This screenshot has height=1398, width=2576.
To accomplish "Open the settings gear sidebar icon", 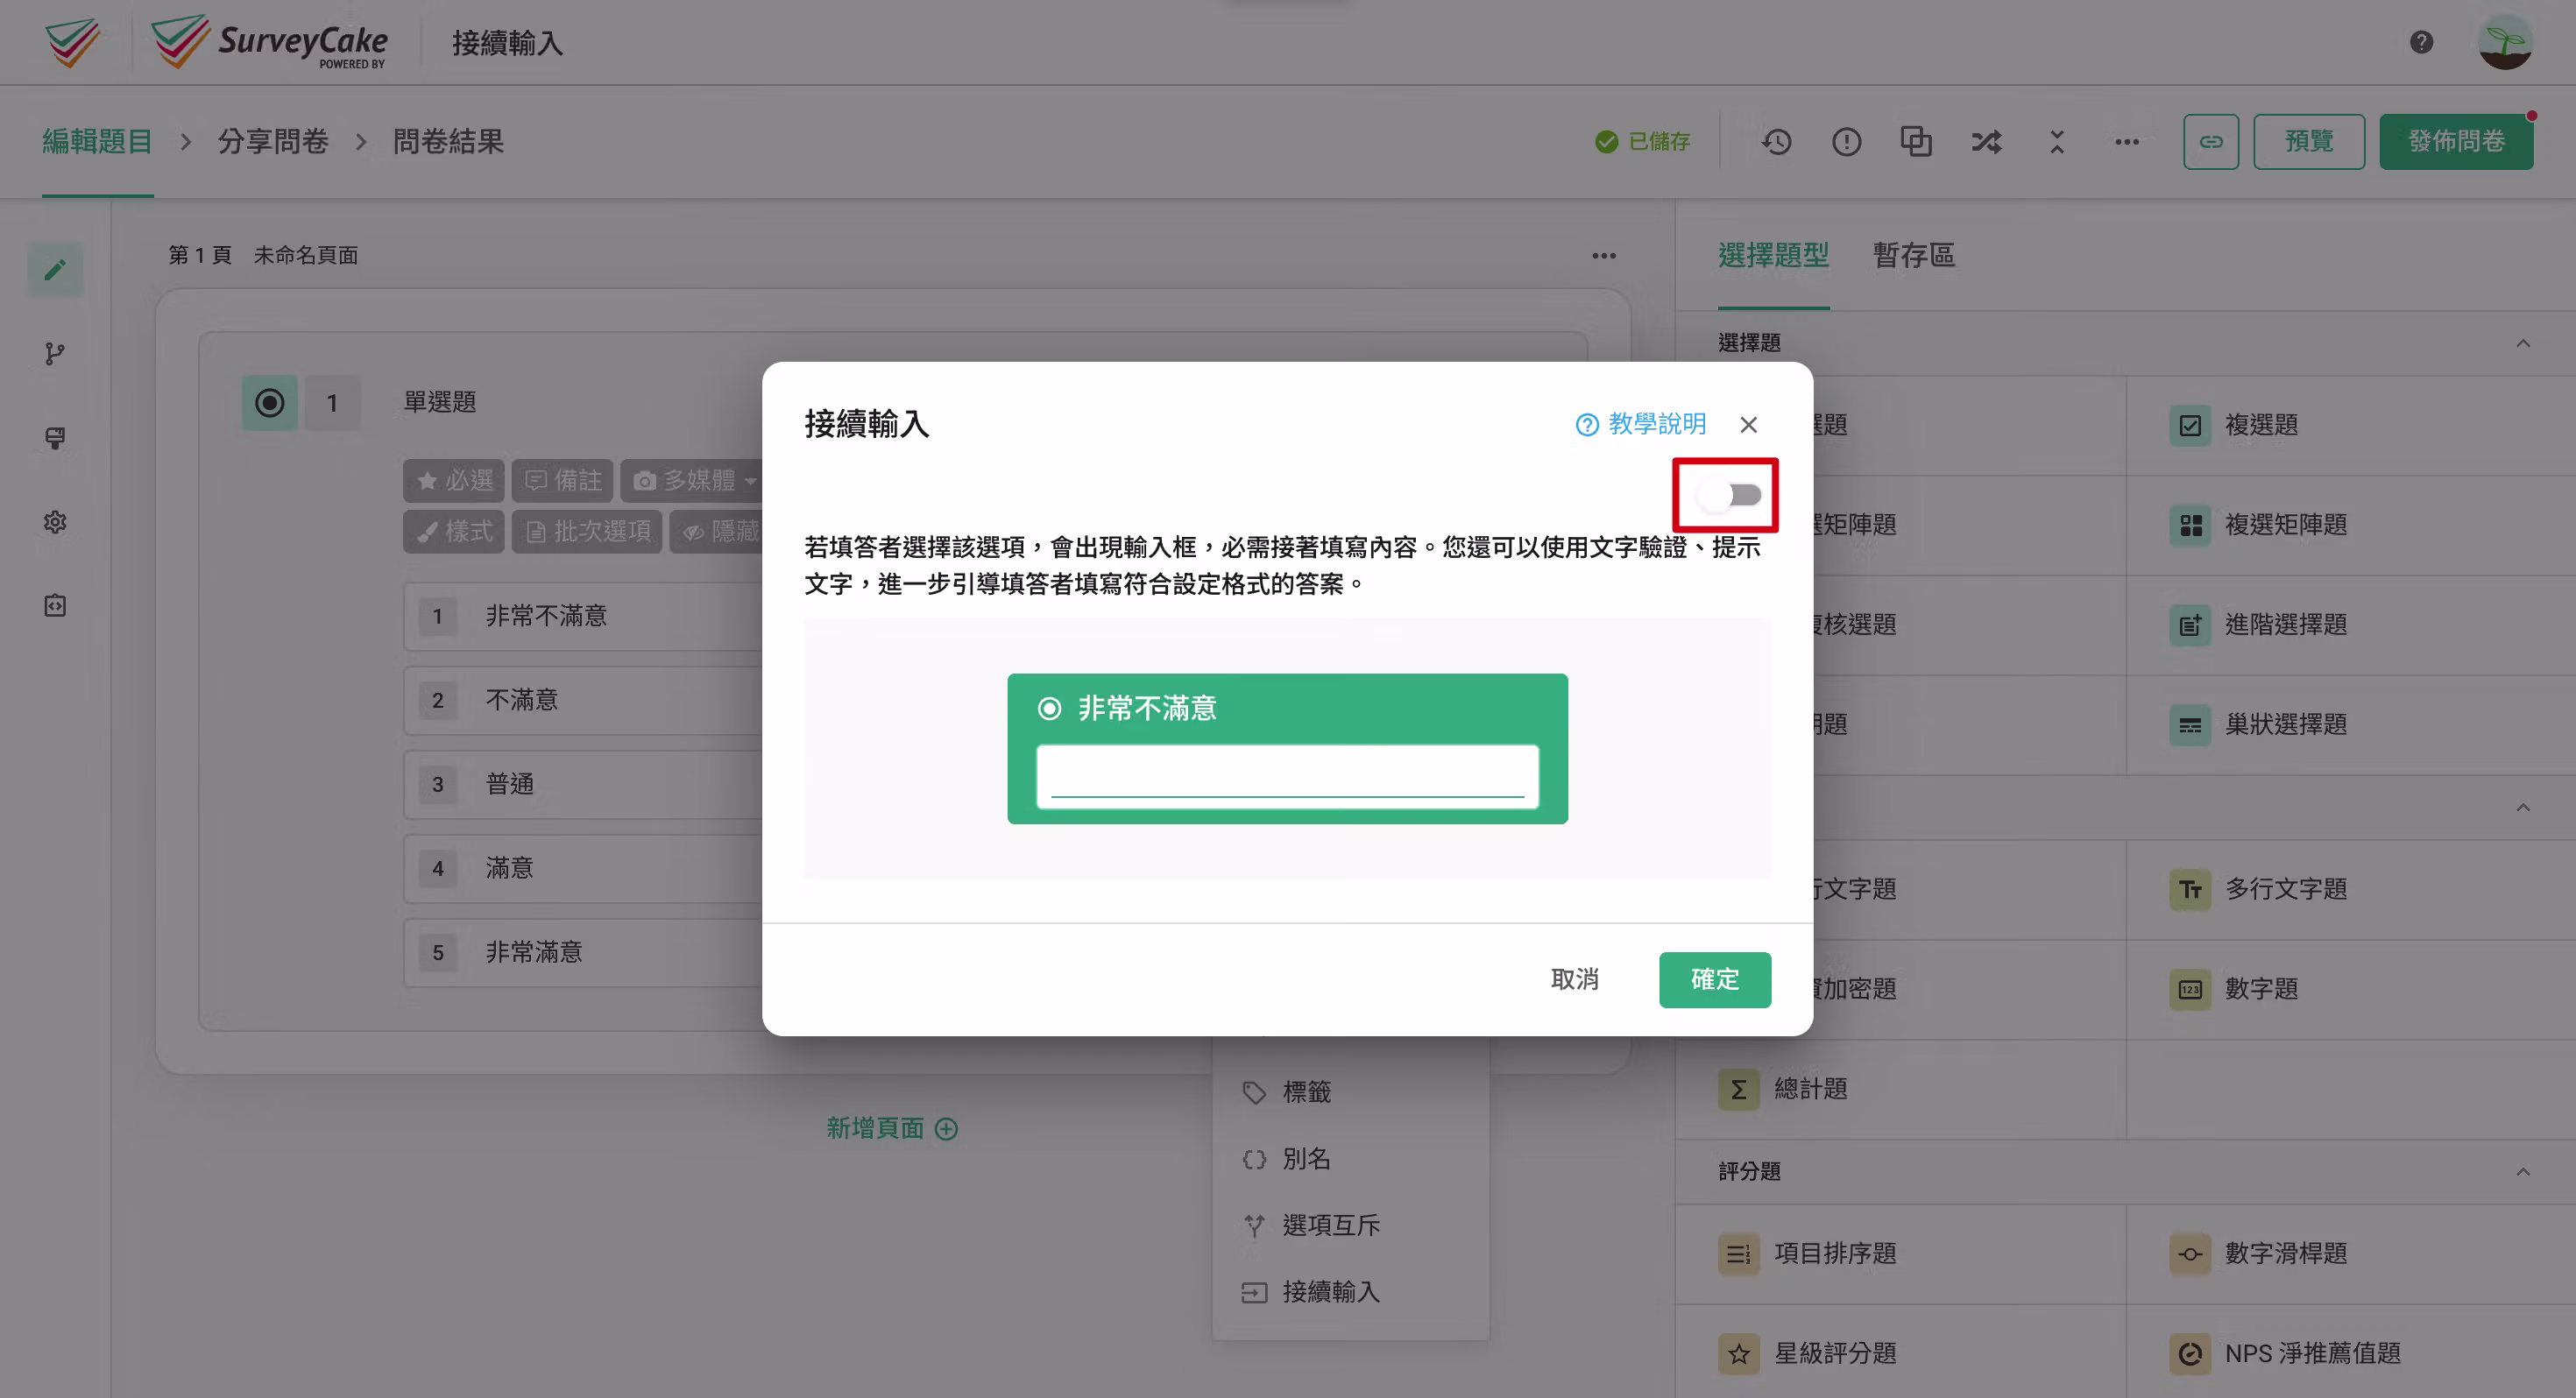I will pyautogui.click(x=55, y=521).
